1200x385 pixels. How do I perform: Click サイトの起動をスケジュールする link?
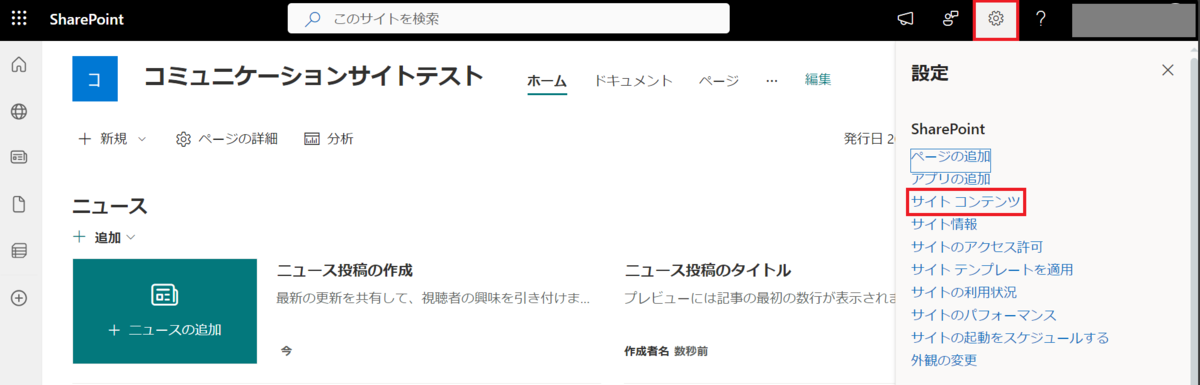[x=1010, y=337]
